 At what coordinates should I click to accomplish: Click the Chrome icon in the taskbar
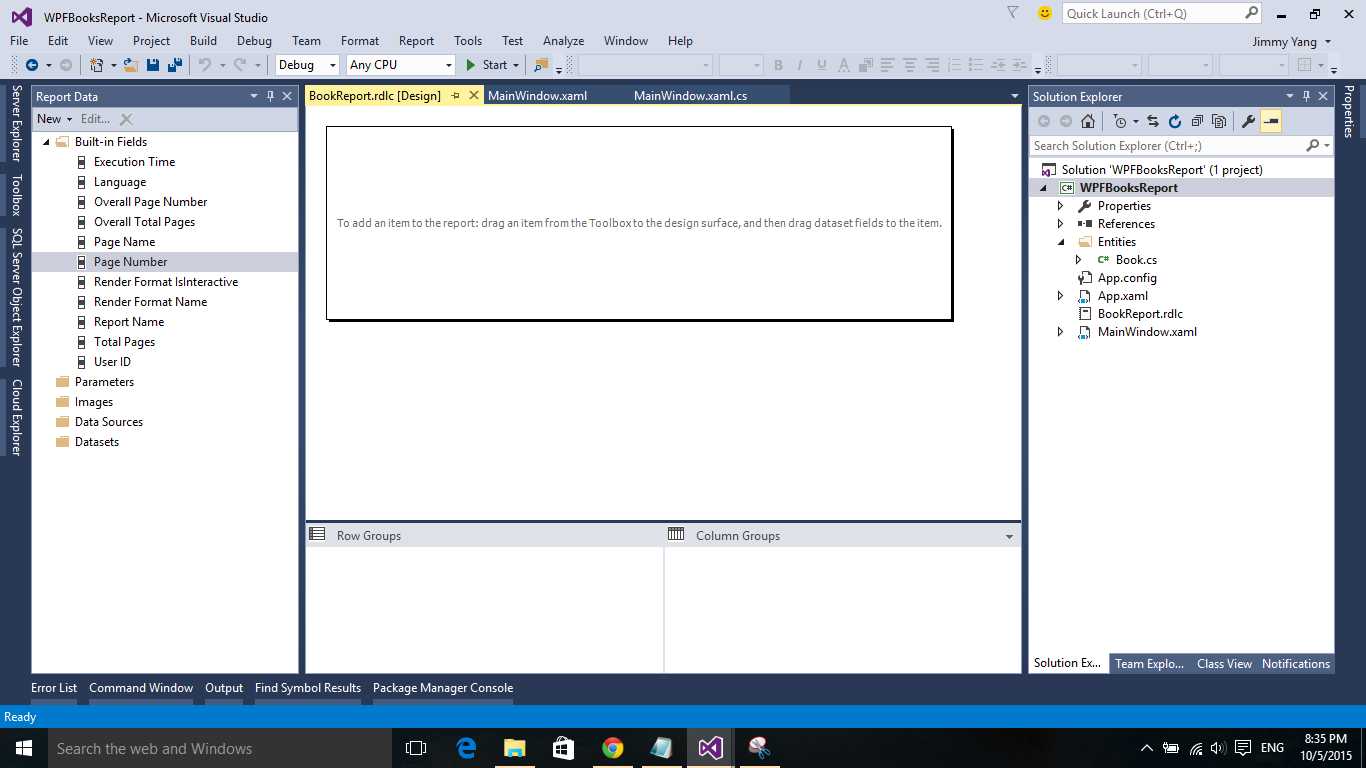613,748
